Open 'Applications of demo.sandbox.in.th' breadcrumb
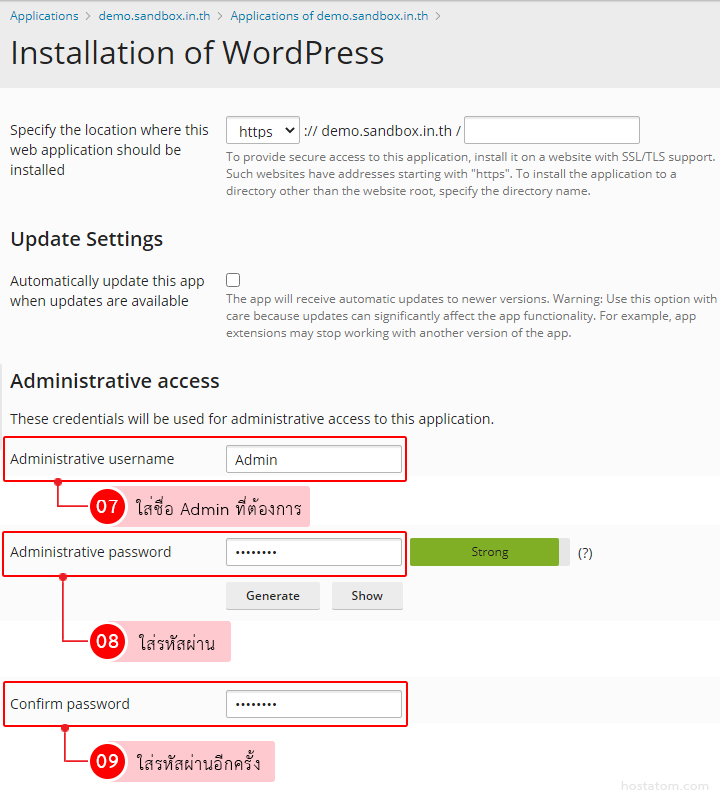Image resolution: width=720 pixels, height=800 pixels. click(329, 16)
